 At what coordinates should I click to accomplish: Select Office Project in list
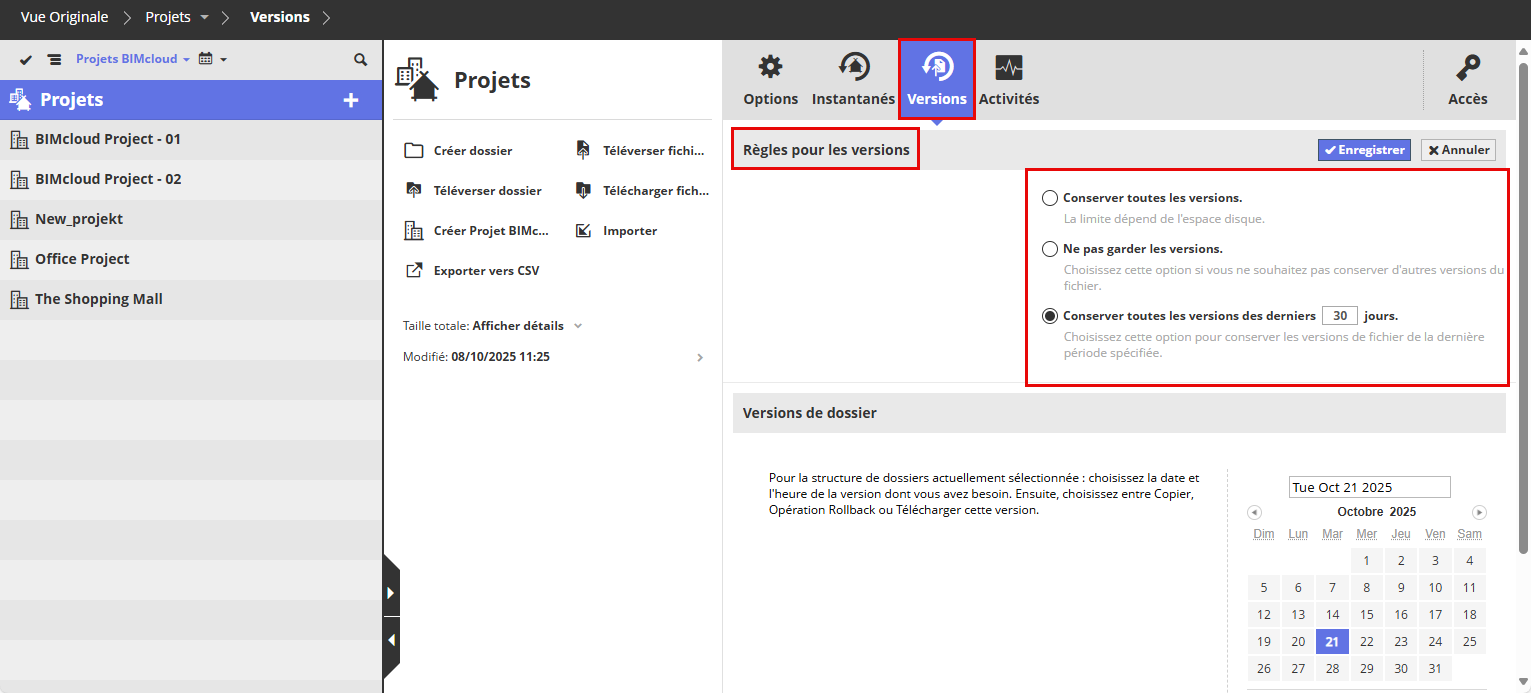tap(191, 260)
